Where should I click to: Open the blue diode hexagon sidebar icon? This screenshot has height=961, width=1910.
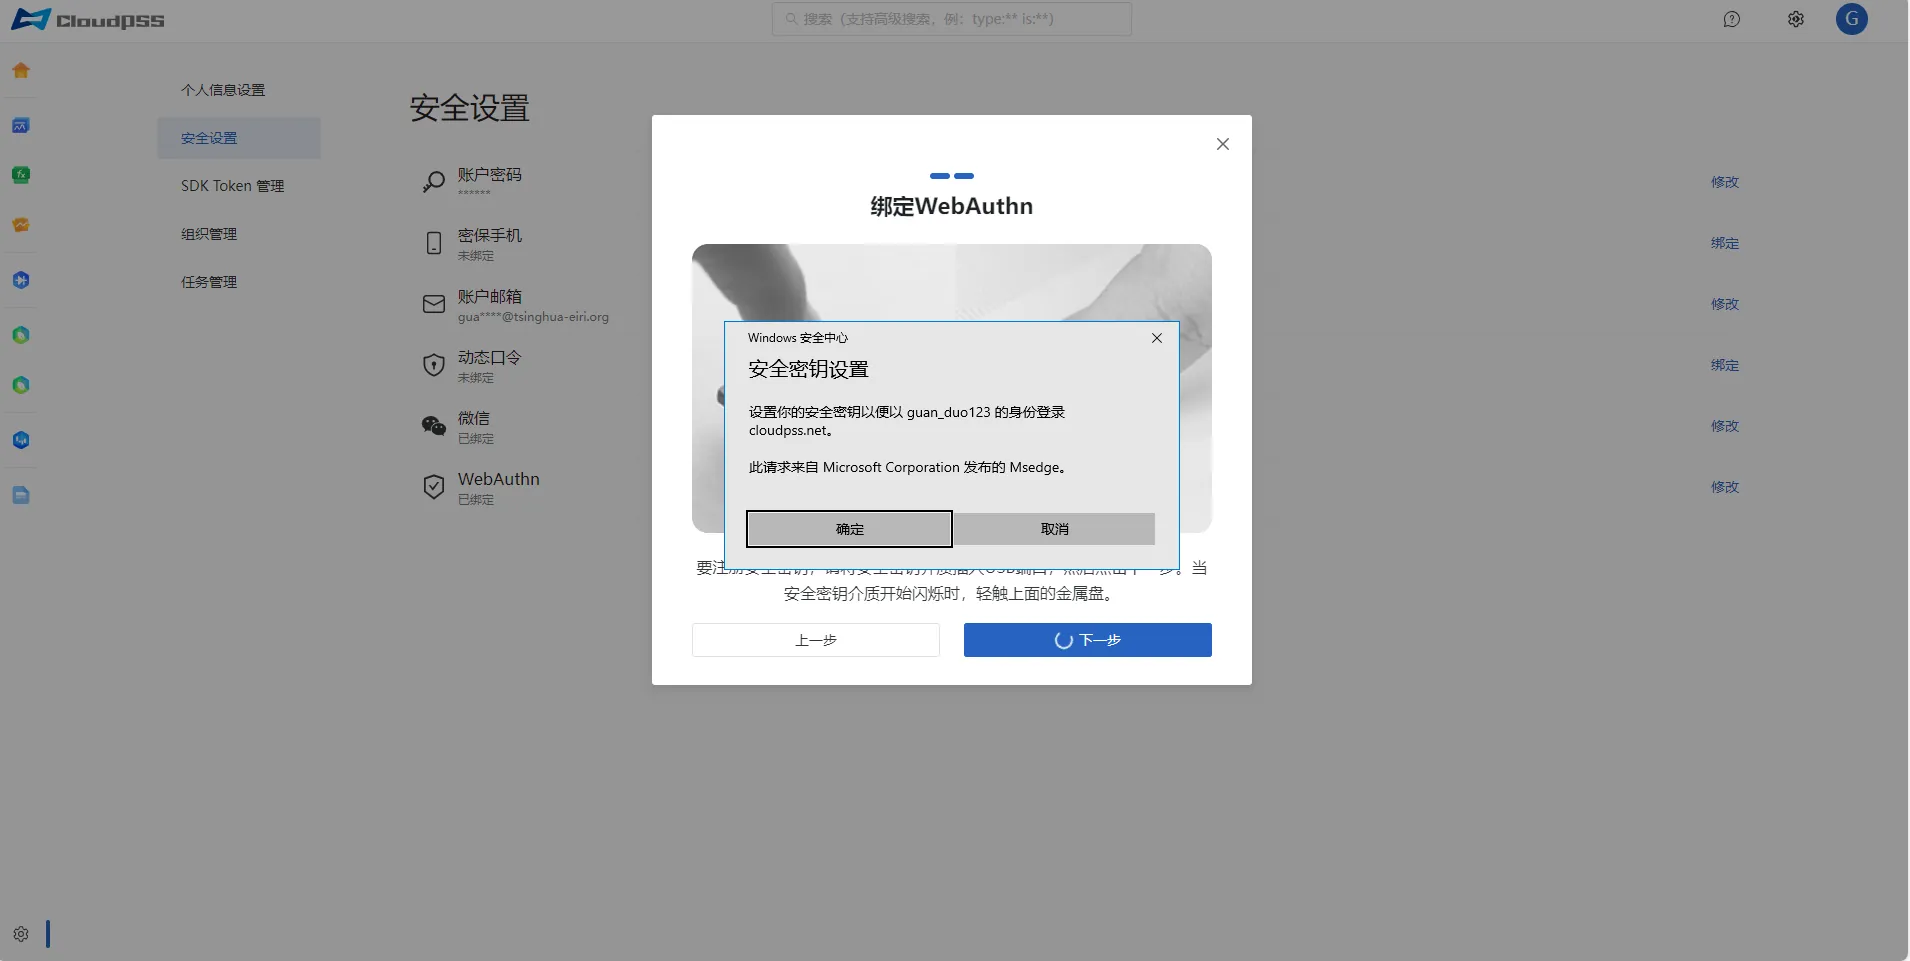tap(21, 280)
